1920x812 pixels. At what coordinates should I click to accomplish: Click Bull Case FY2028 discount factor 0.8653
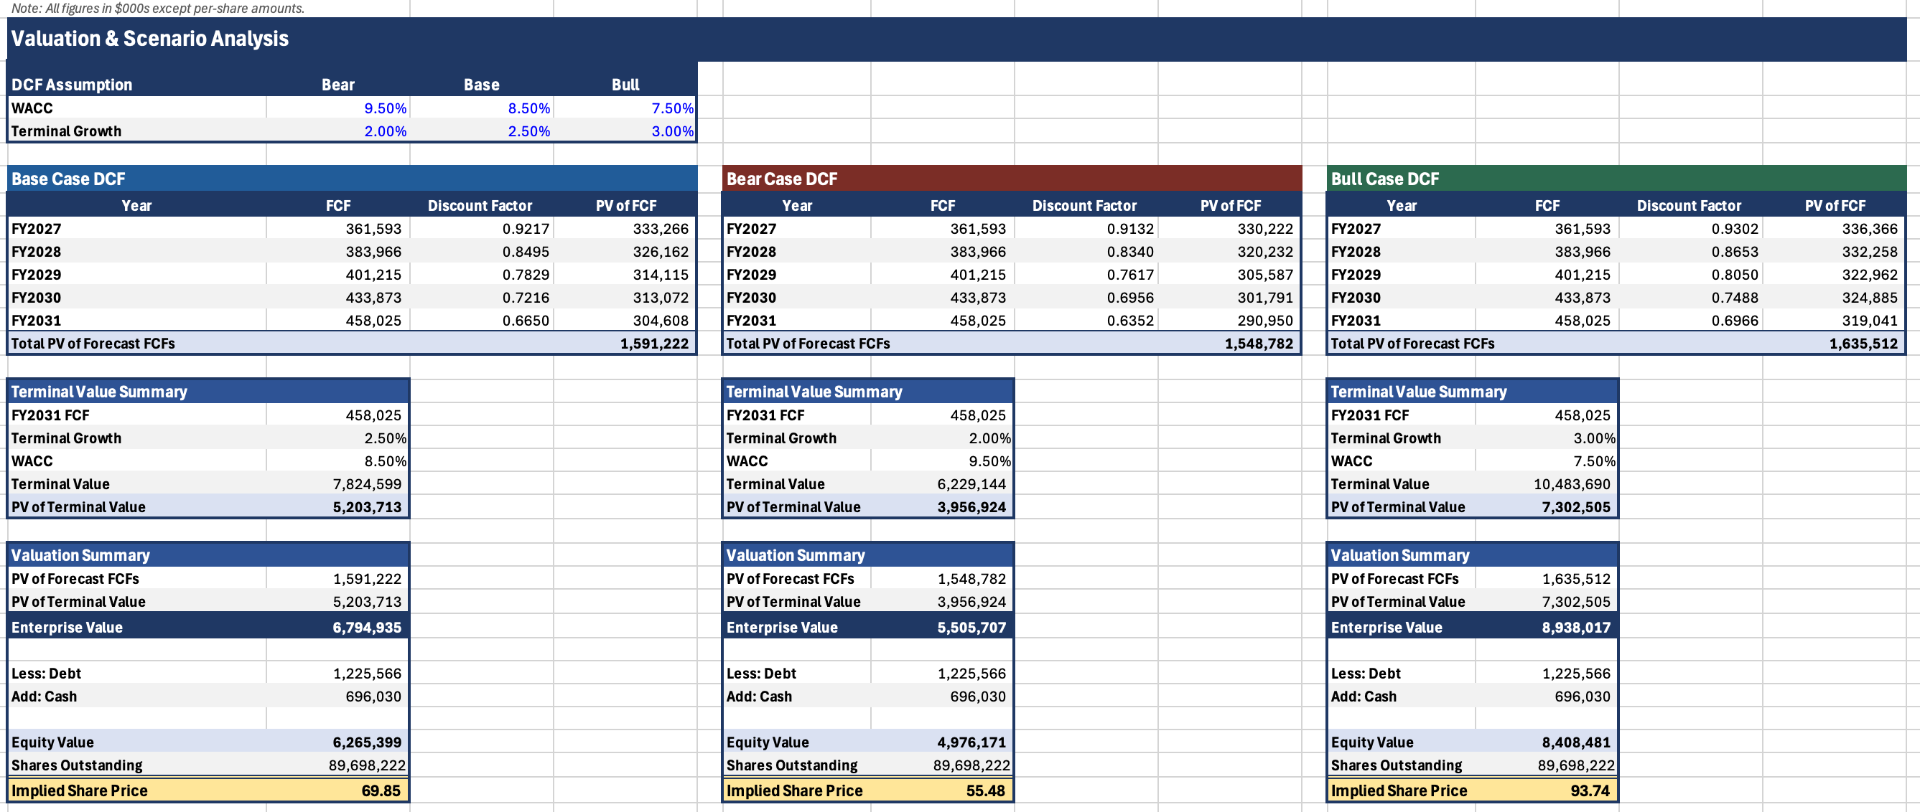pos(1734,252)
